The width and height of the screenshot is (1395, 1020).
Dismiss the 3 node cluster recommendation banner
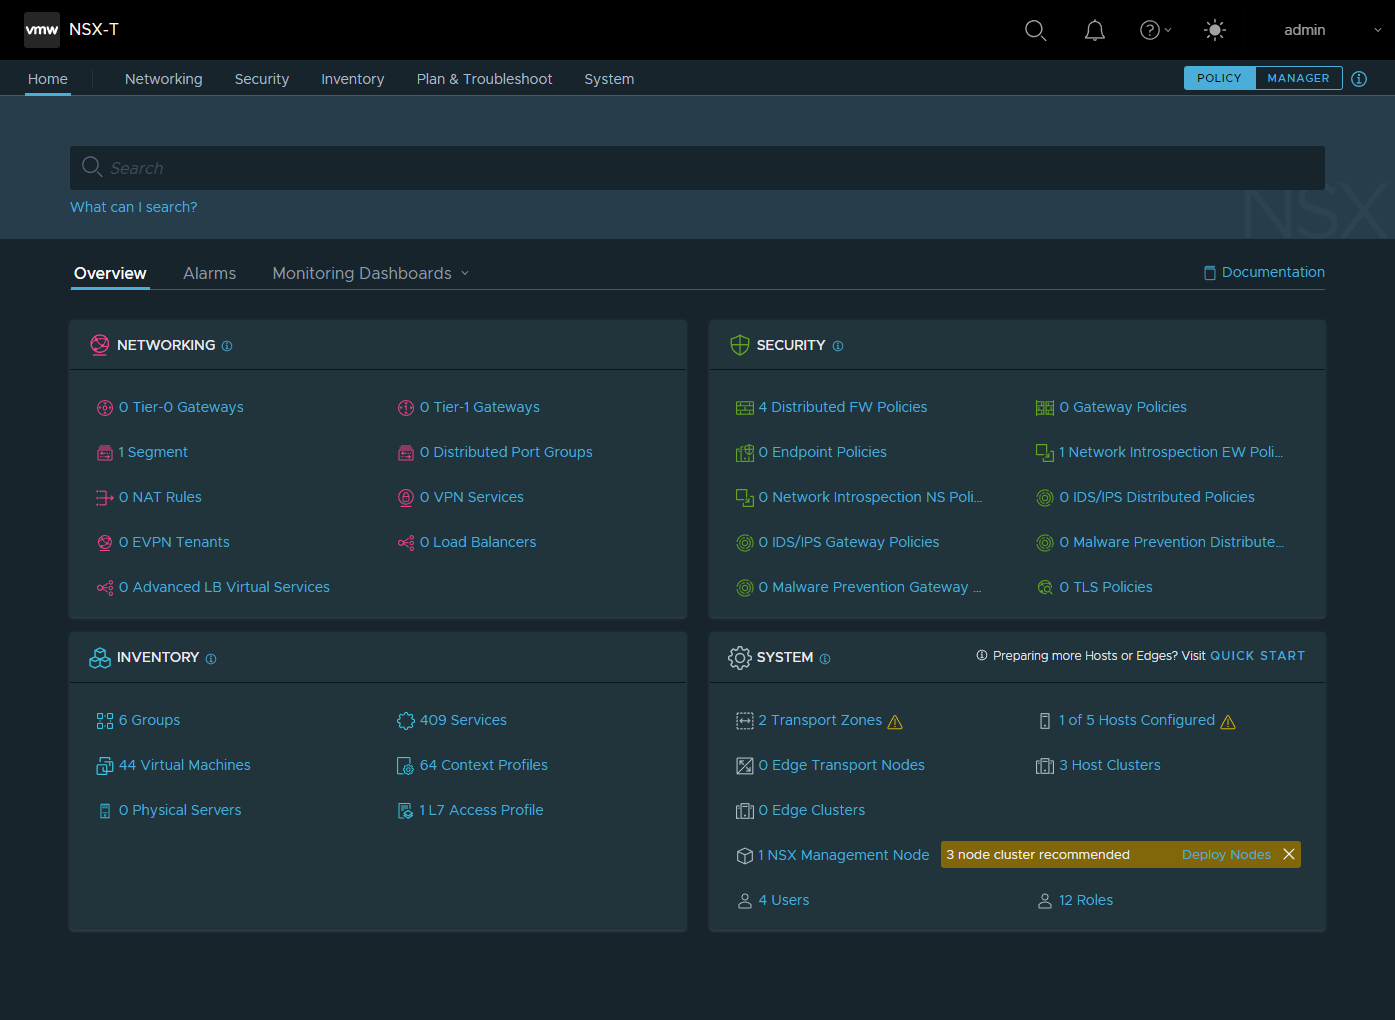pos(1289,854)
